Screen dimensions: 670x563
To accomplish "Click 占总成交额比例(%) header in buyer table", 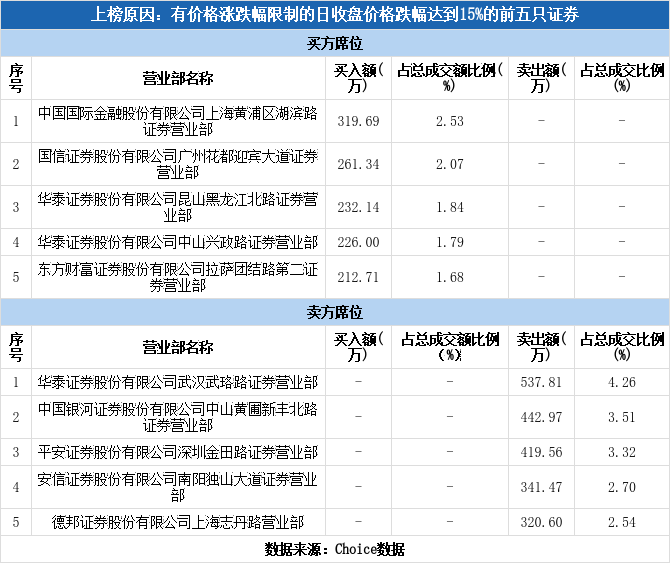I will 450,78.
